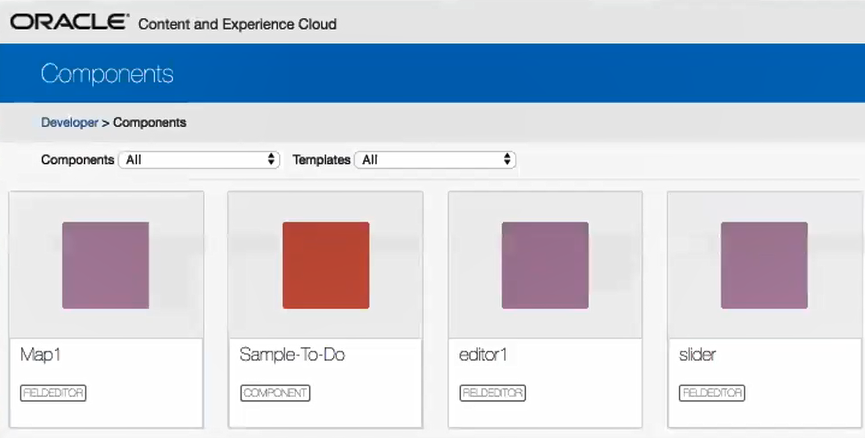Open the Components filter dropdown

[x=199, y=160]
